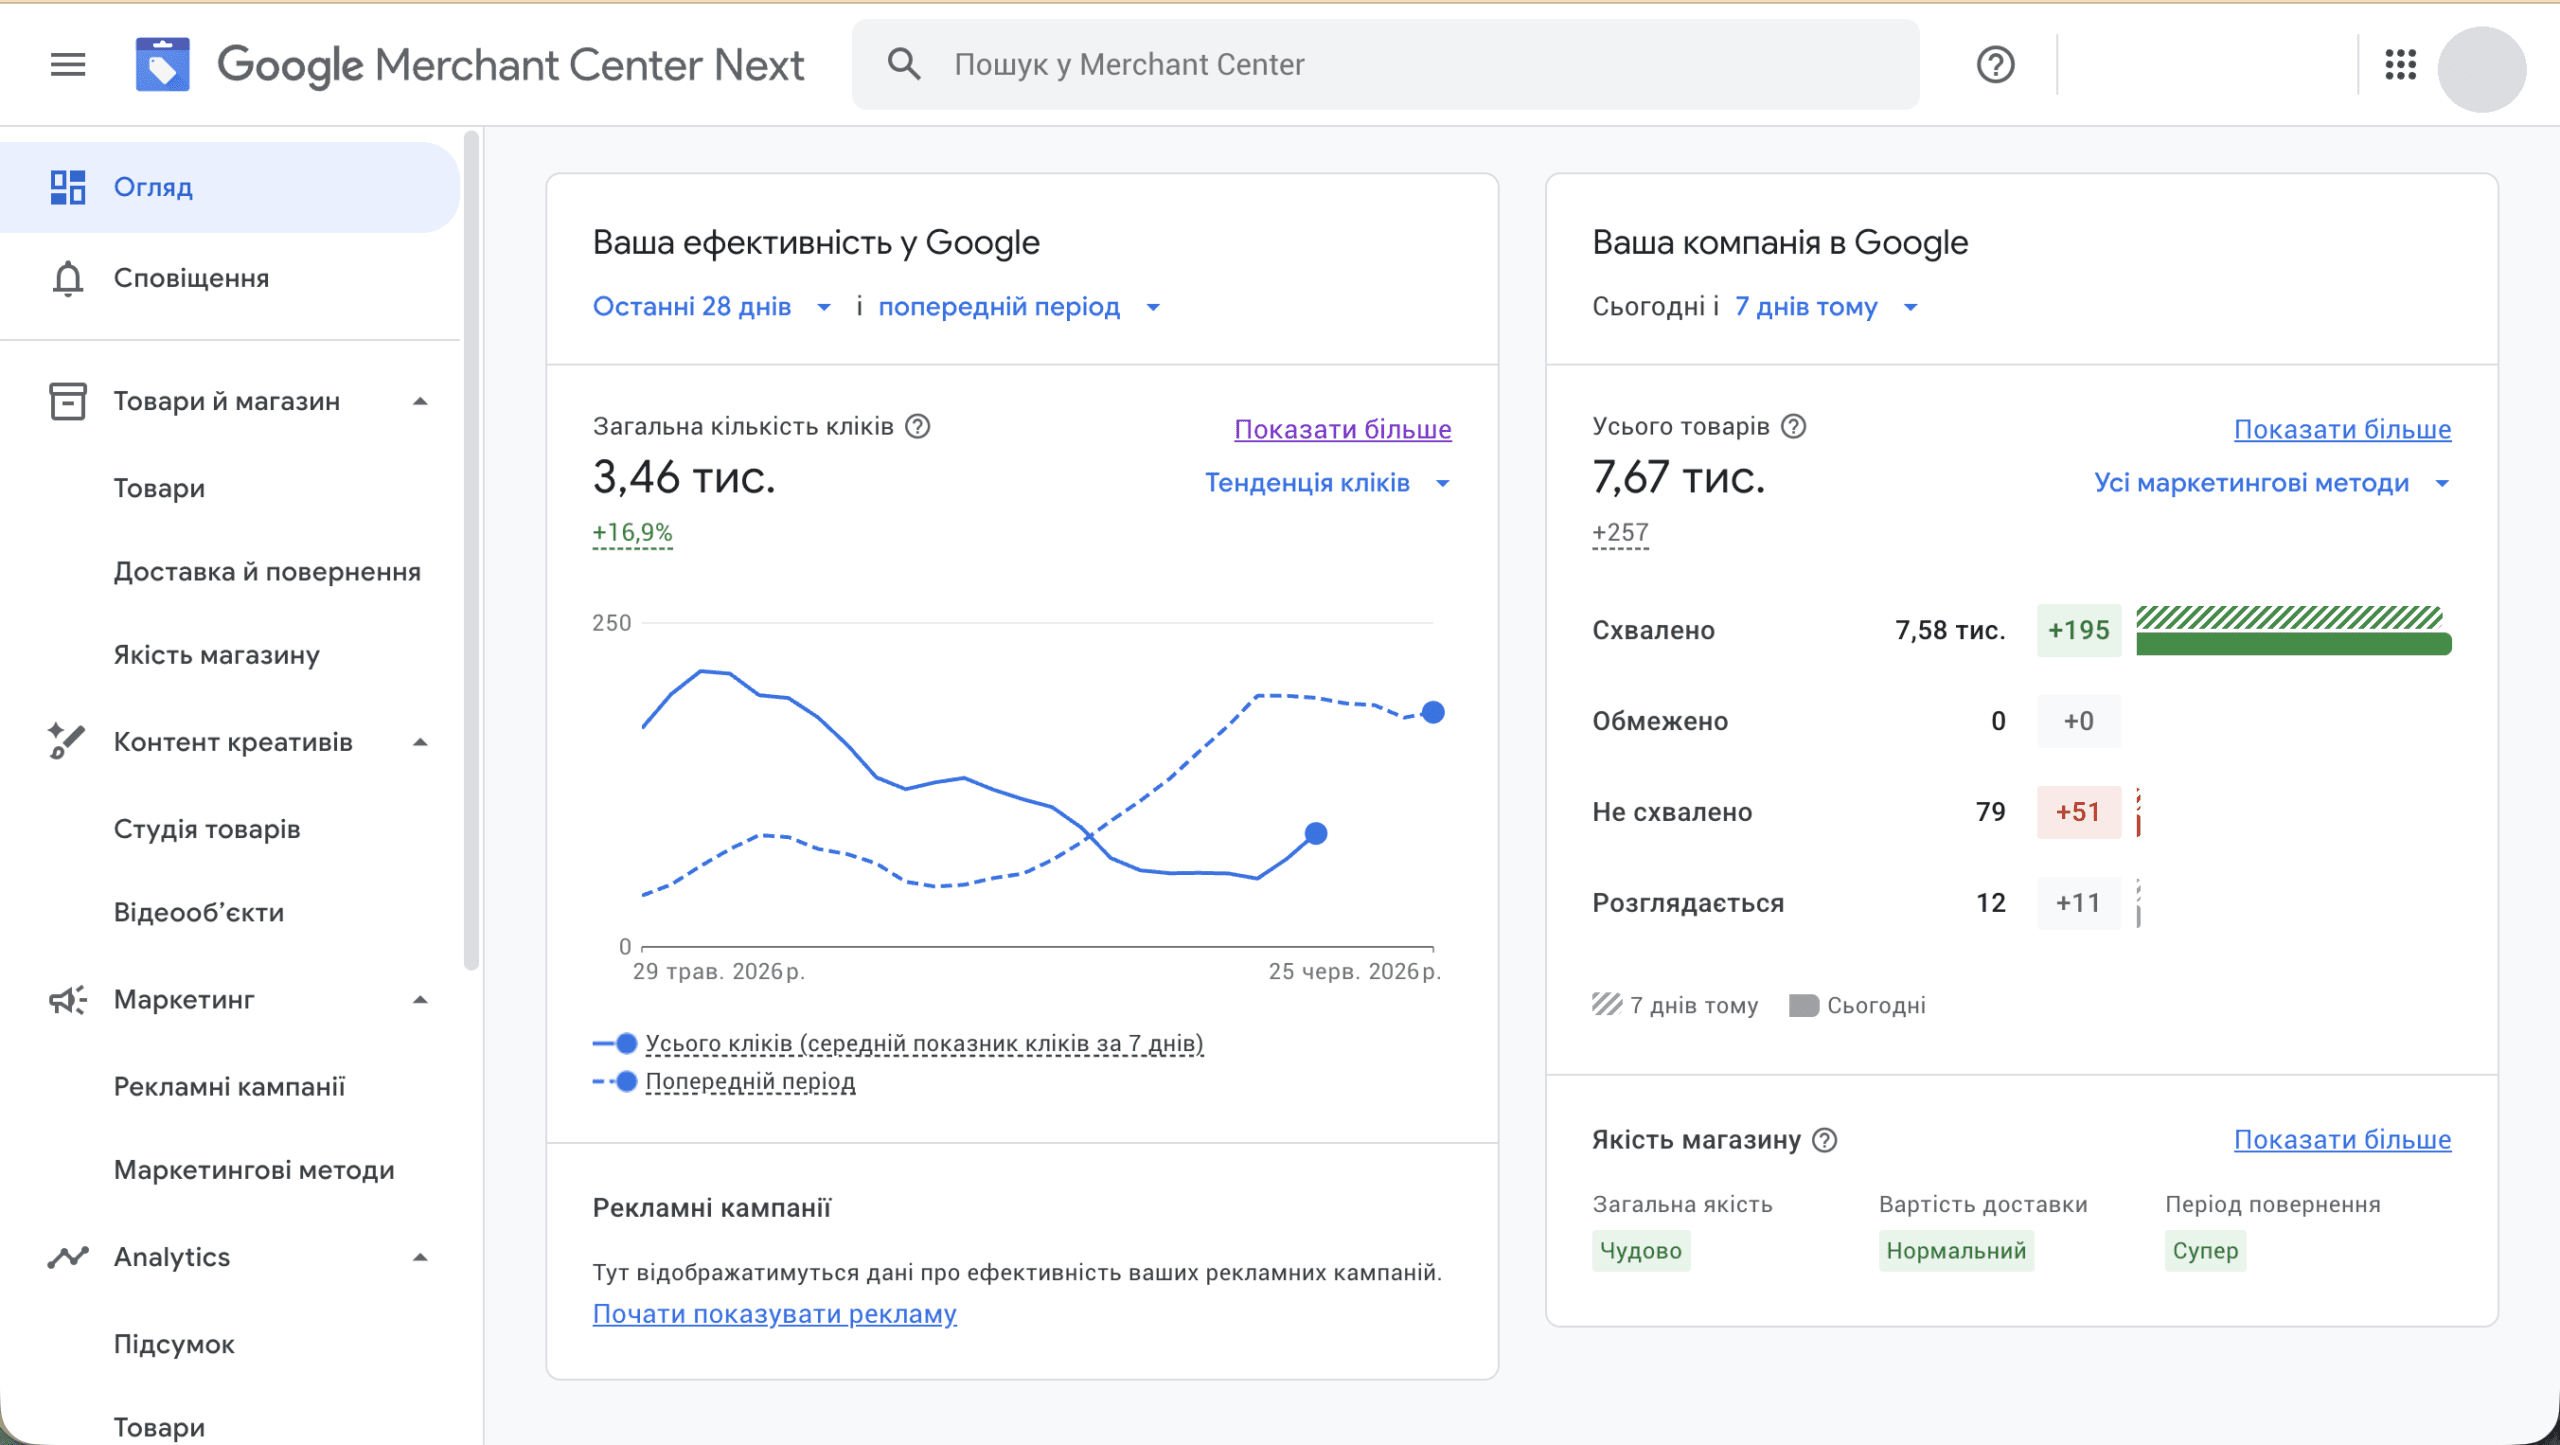Screen dimensions: 2560x1445
Task: Click the +11 under review badge
Action: pyautogui.click(x=2078, y=904)
